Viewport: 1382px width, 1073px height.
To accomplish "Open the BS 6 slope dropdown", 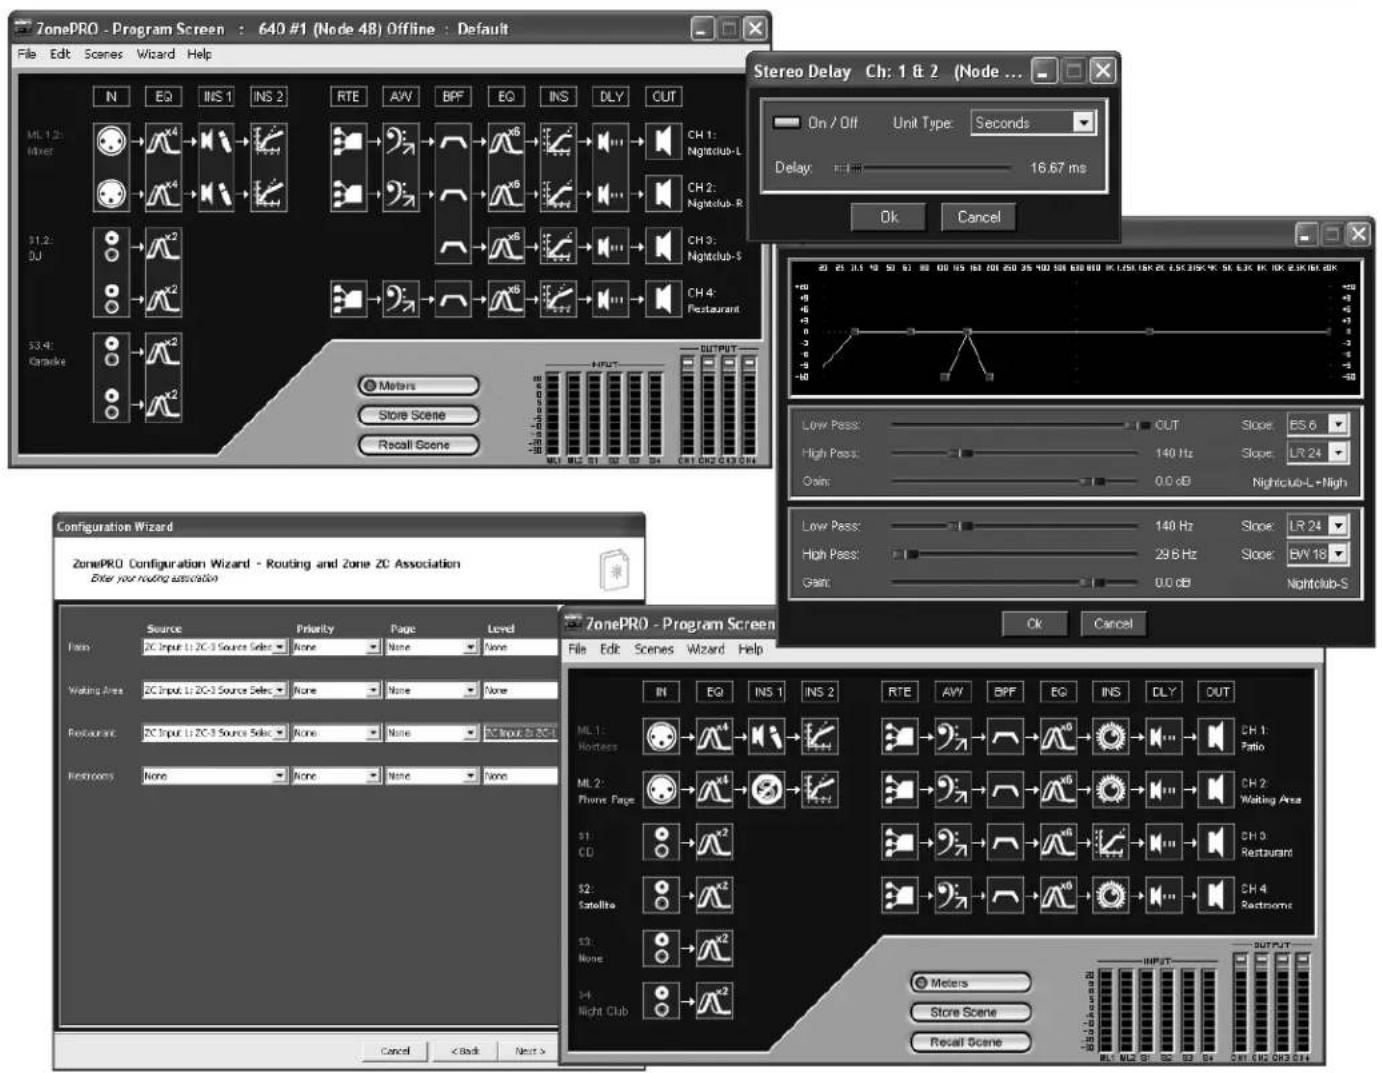I will (1317, 424).
